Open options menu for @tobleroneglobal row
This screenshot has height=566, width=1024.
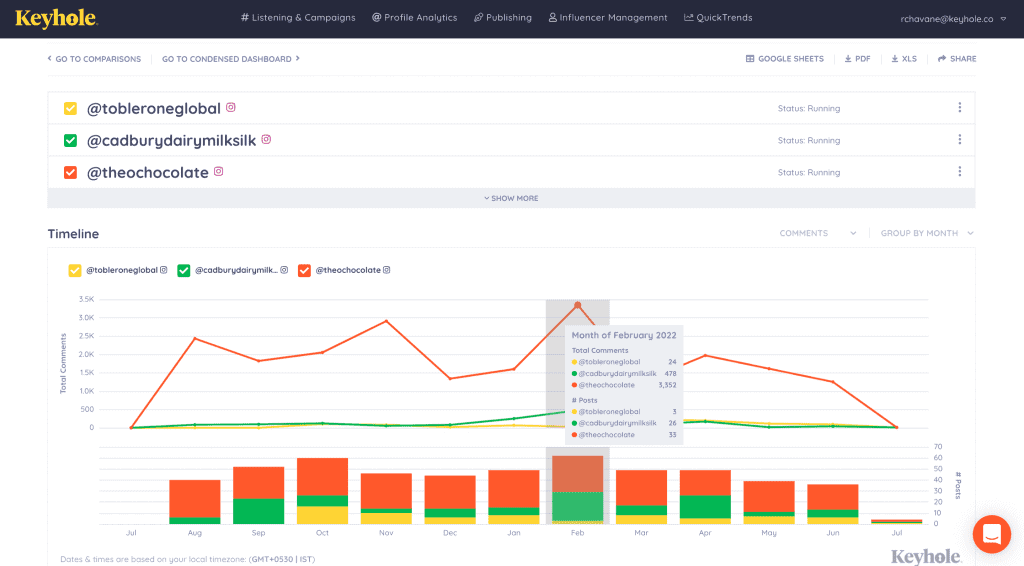959,108
